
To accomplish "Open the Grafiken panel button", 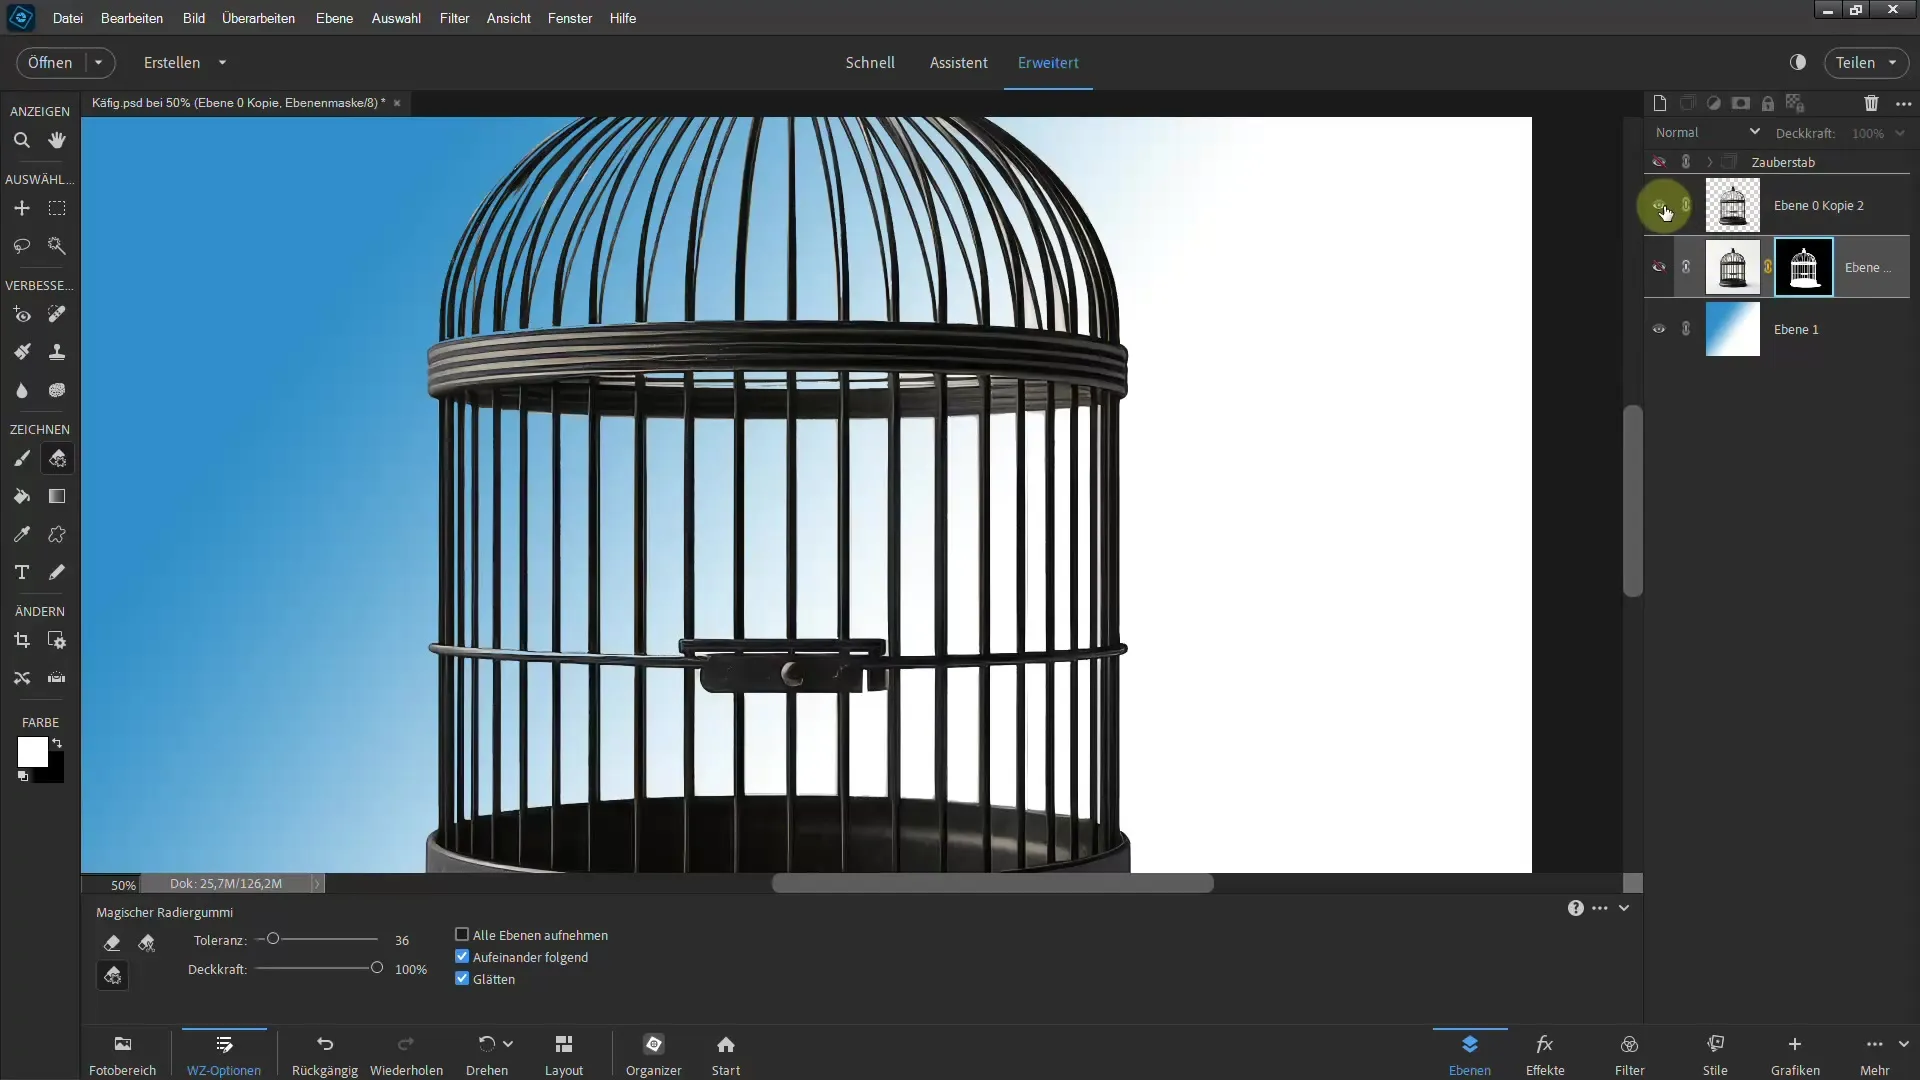I will pos(1795,1055).
